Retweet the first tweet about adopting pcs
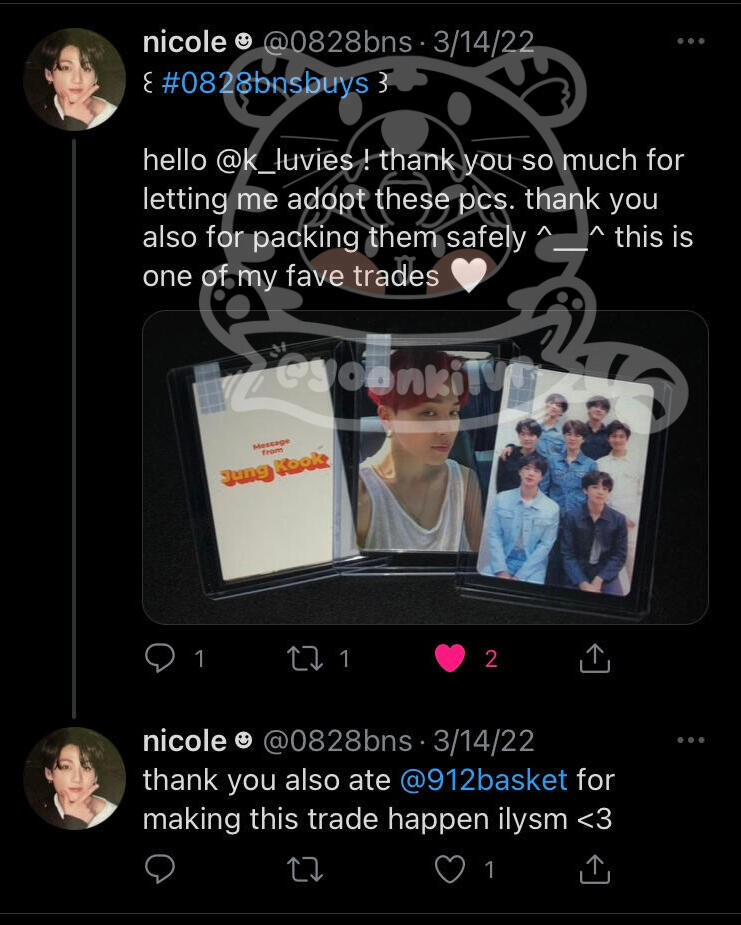The image size is (741, 925). tap(304, 658)
